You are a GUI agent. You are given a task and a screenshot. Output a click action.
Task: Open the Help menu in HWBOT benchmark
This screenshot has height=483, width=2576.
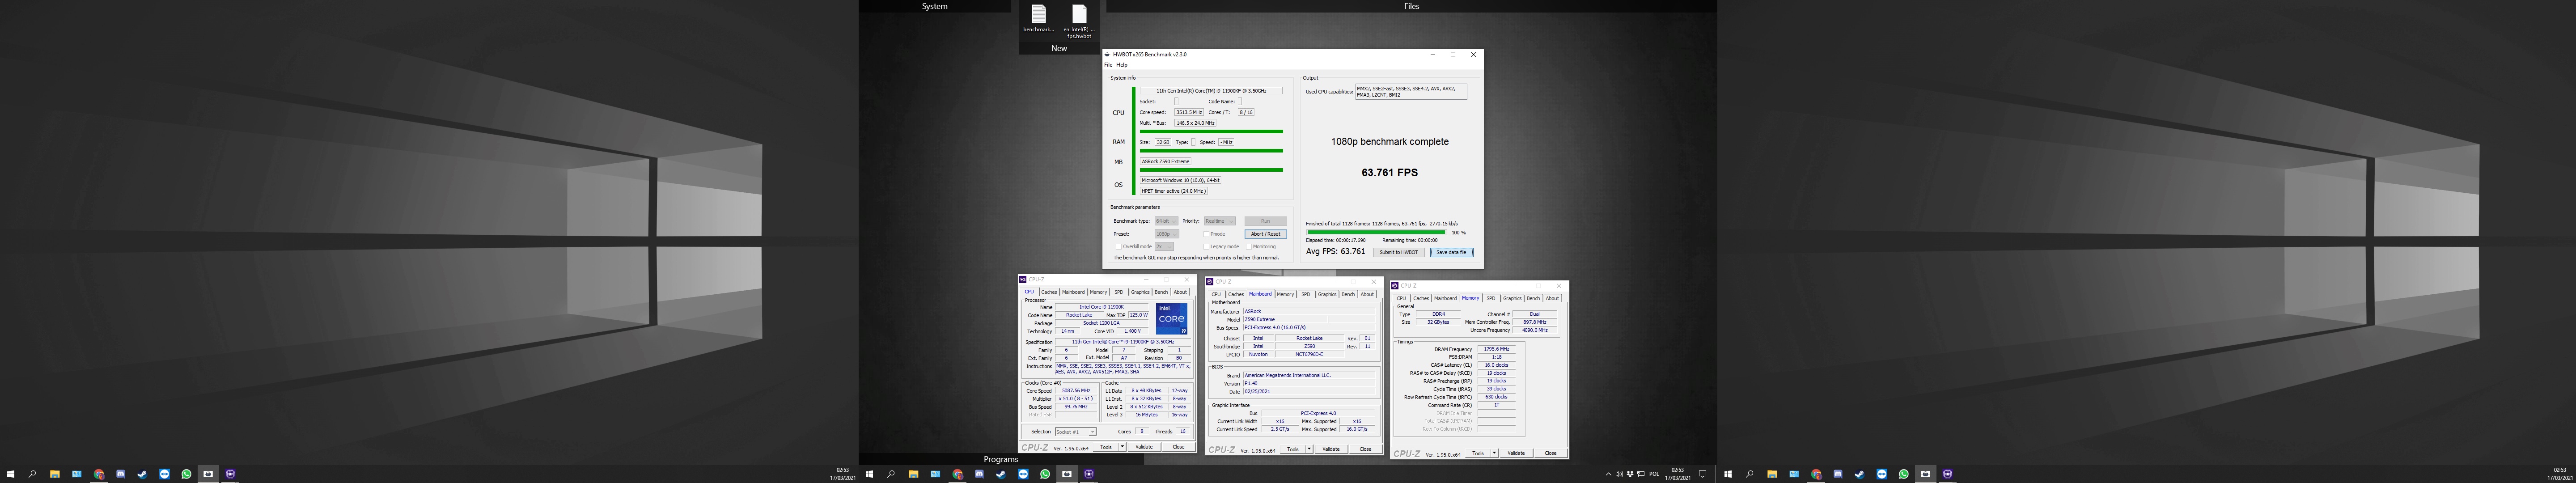click(1121, 65)
